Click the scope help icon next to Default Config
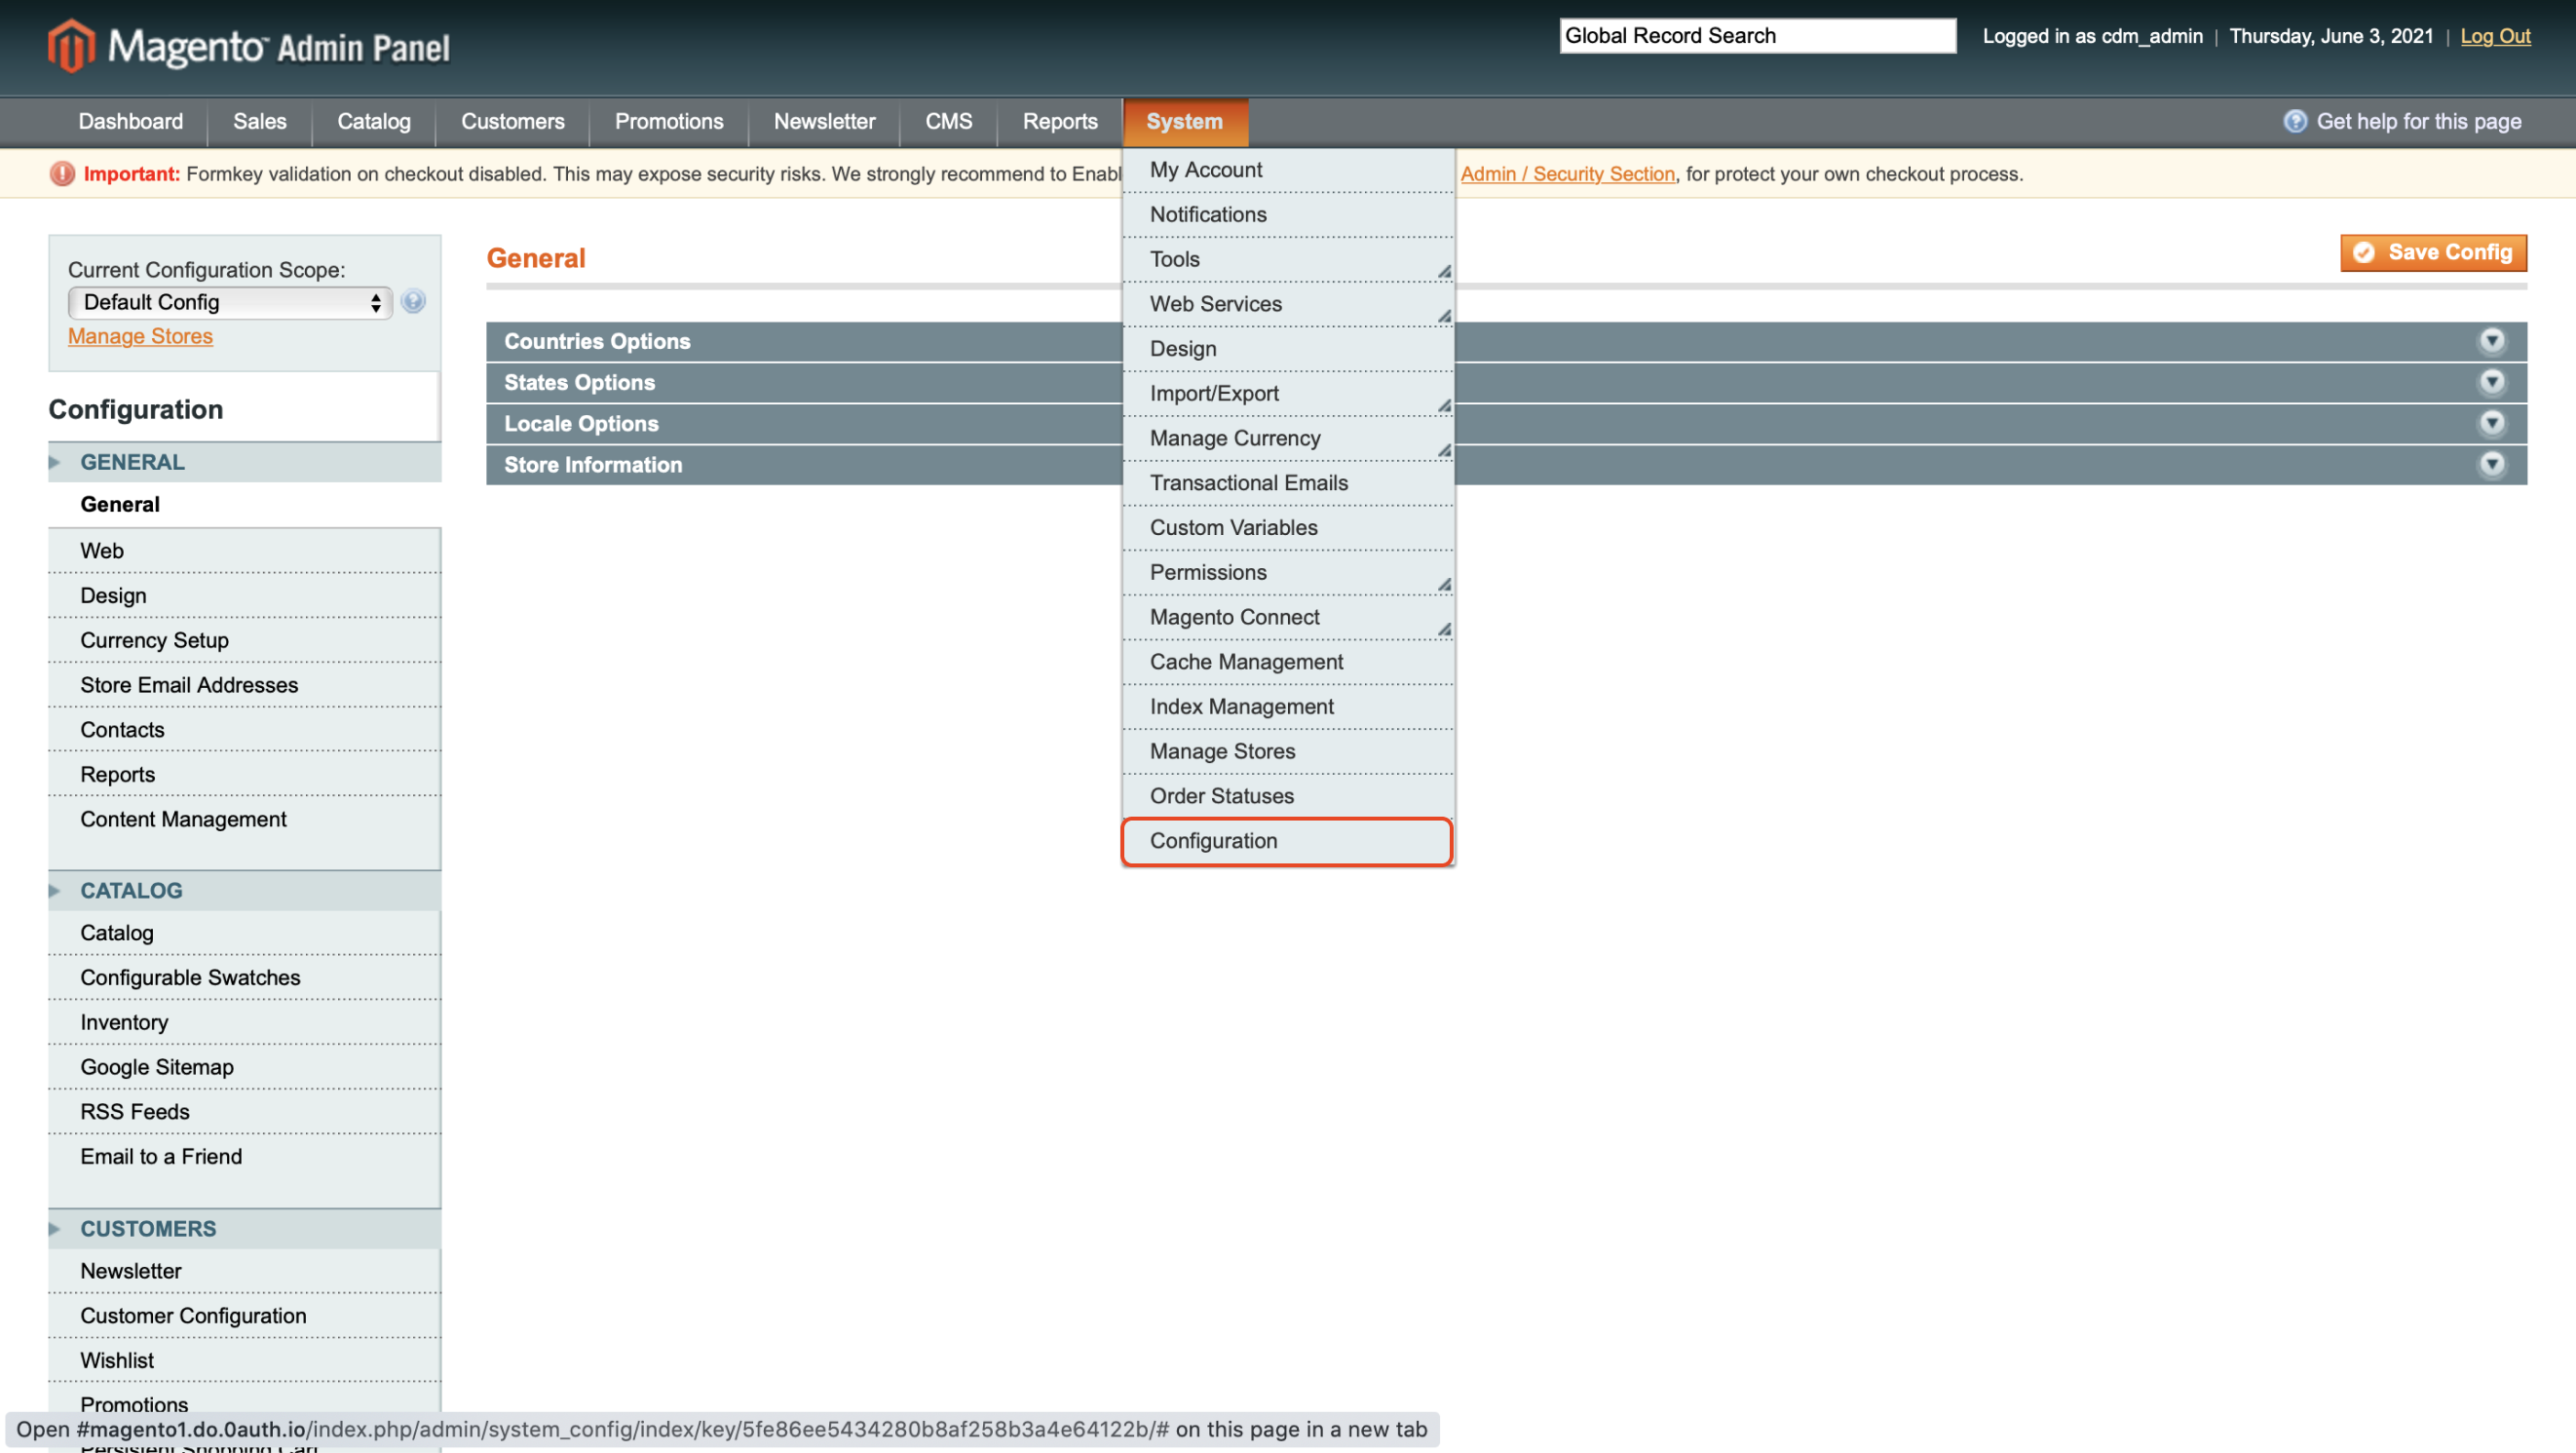Viewport: 2576px width, 1453px height. pyautogui.click(x=413, y=301)
